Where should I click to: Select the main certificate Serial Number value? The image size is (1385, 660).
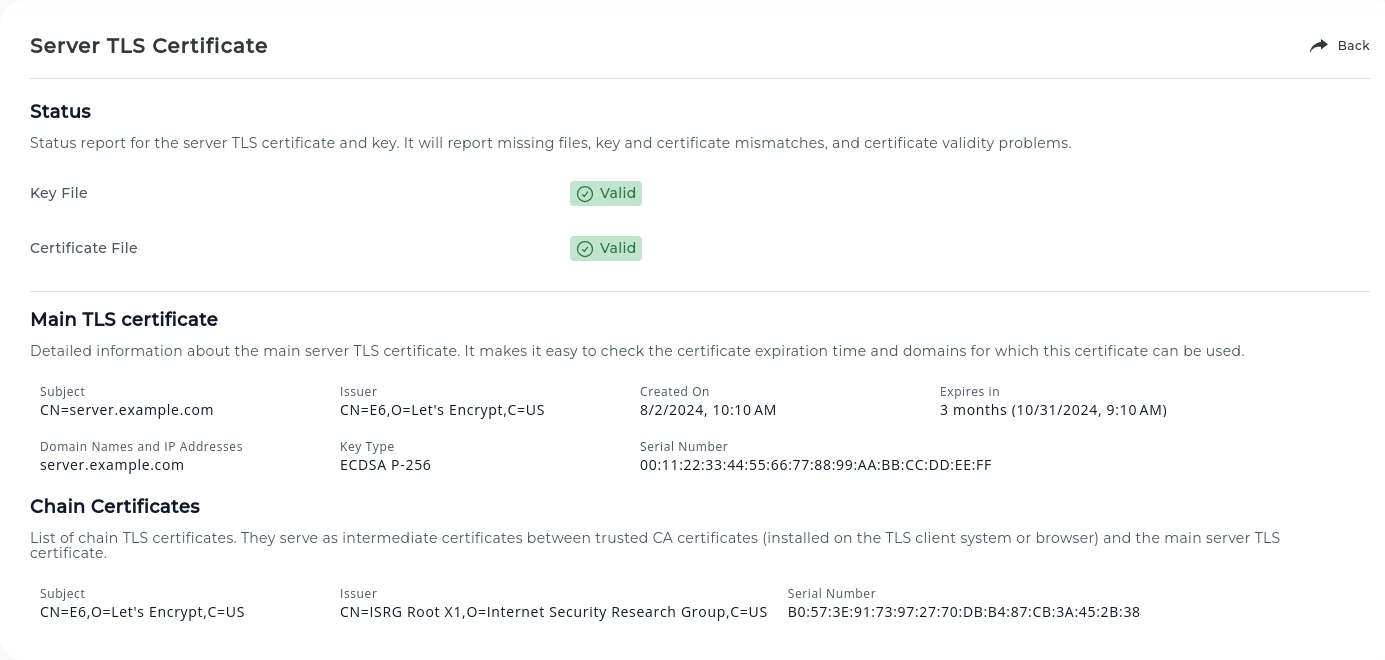pyautogui.click(x=816, y=464)
